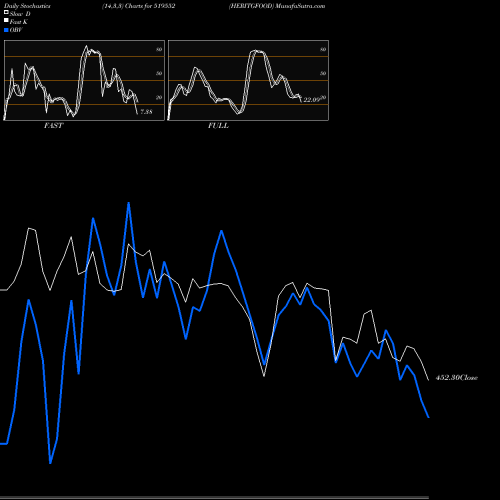
Task: Click the '452.30Close' price label
Action: click(457, 378)
